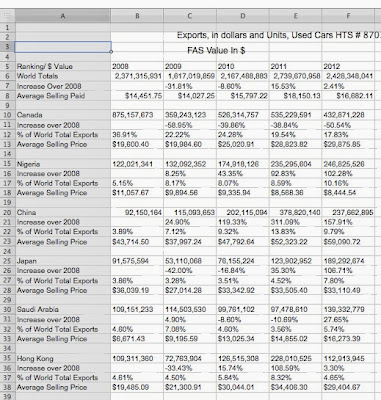Select column F header

coord(348,16)
